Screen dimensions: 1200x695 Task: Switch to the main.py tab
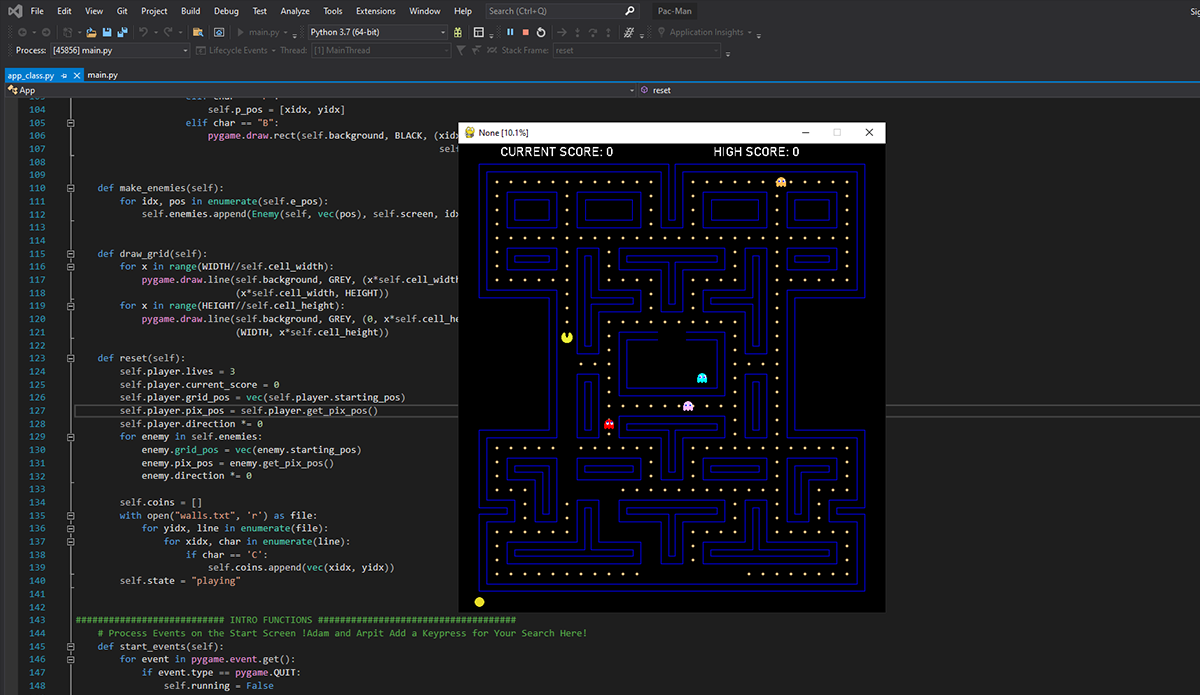[102, 75]
